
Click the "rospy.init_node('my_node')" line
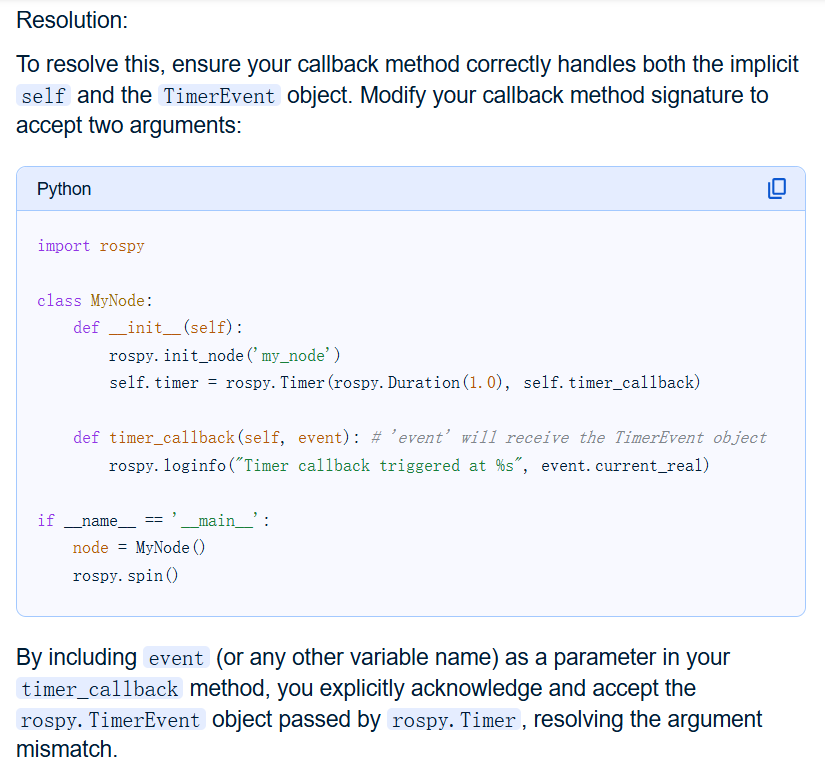[x=225, y=356]
